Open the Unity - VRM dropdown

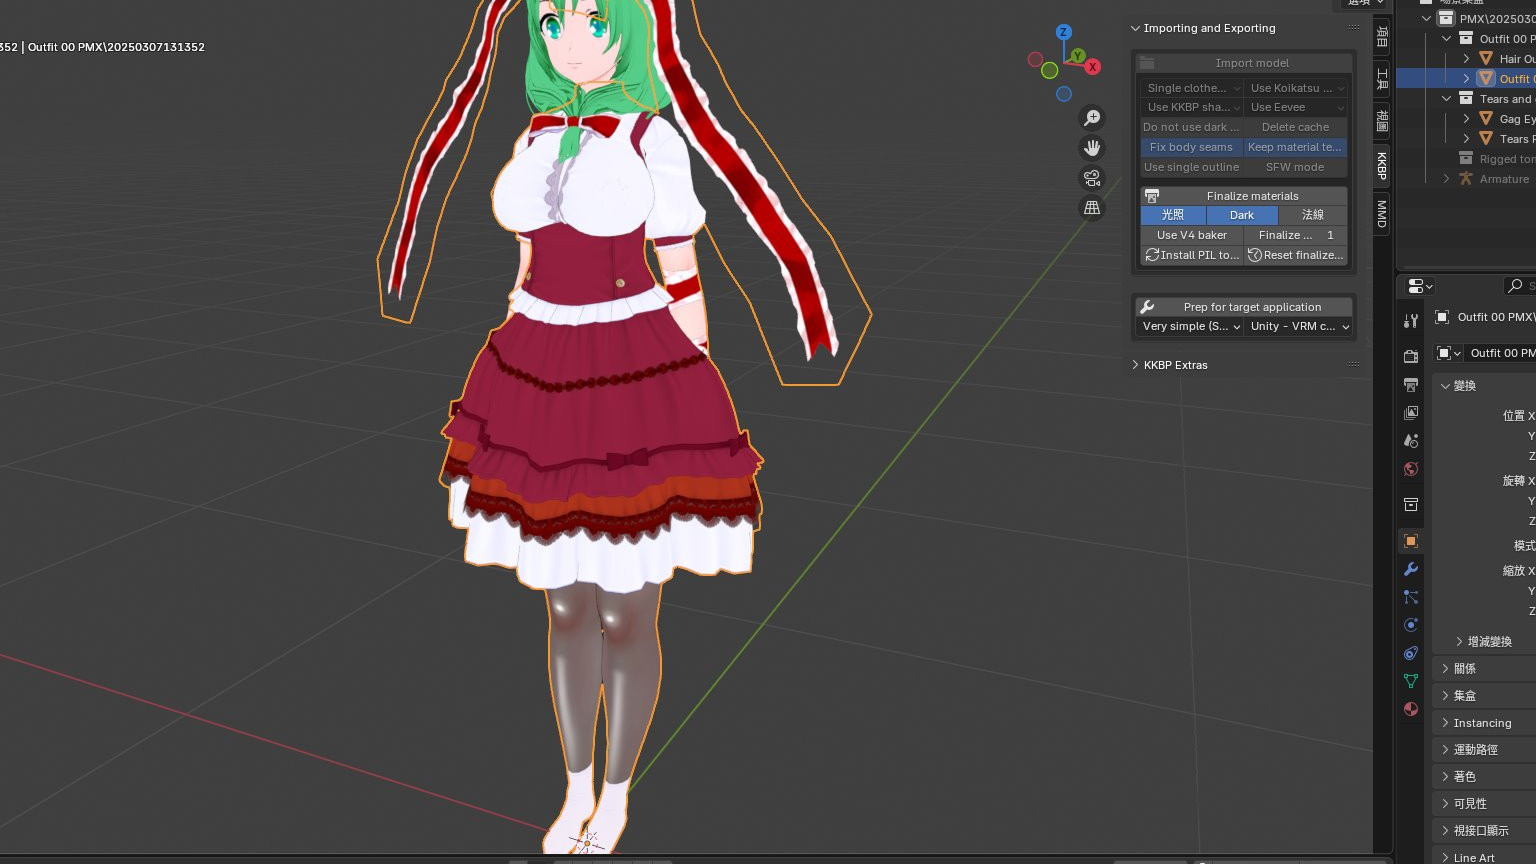click(x=1299, y=326)
